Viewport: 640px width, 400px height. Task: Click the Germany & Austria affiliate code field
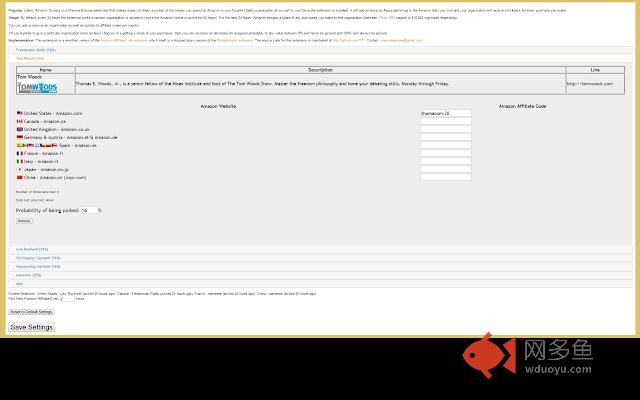[446, 137]
